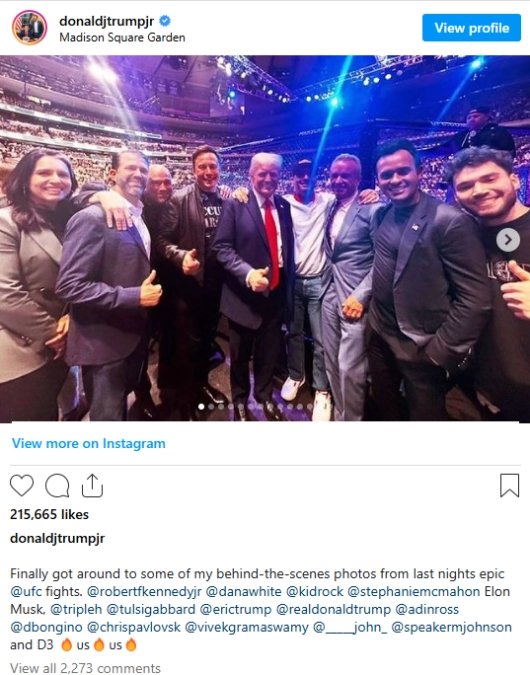Share the post using share icon
The image size is (530, 675).
[x=93, y=486]
